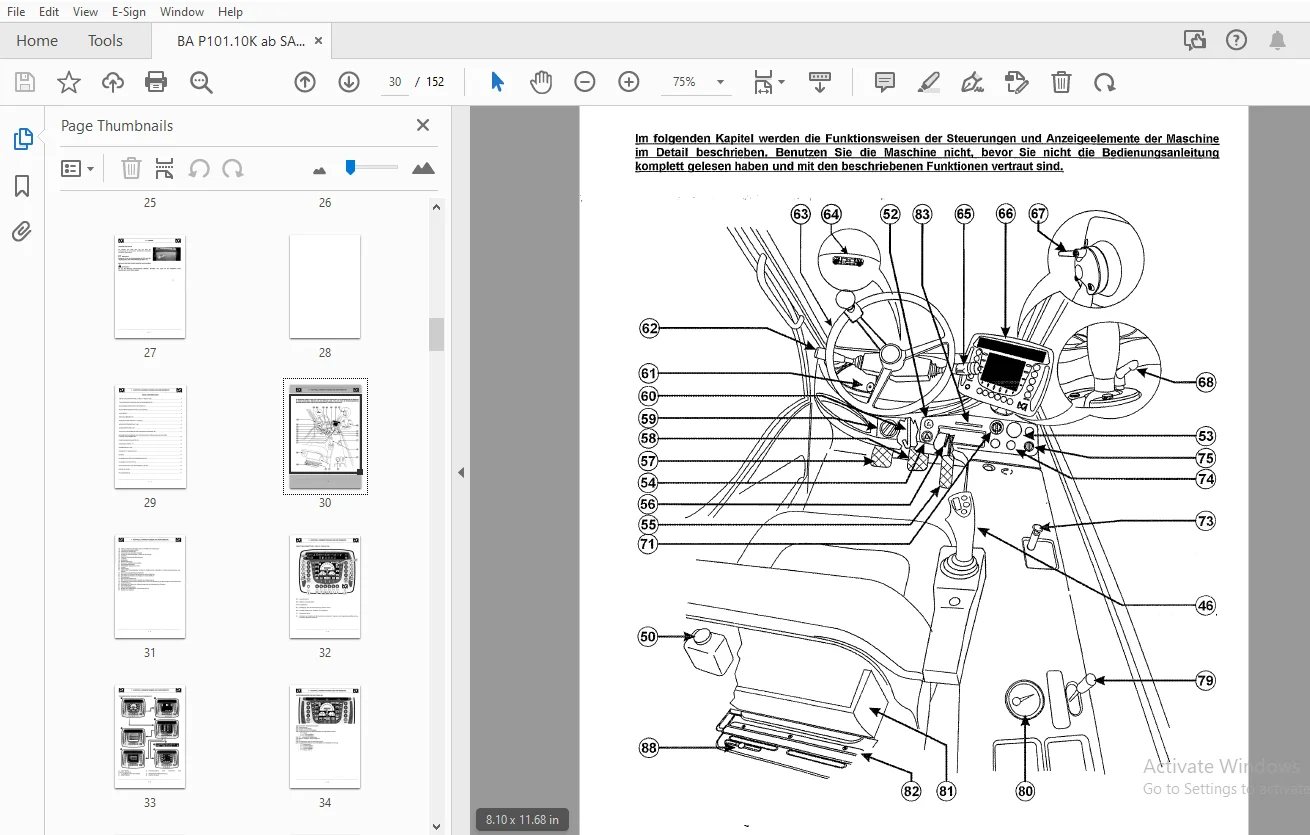
Task: Upload the file via the cloud icon
Action: click(x=113, y=82)
